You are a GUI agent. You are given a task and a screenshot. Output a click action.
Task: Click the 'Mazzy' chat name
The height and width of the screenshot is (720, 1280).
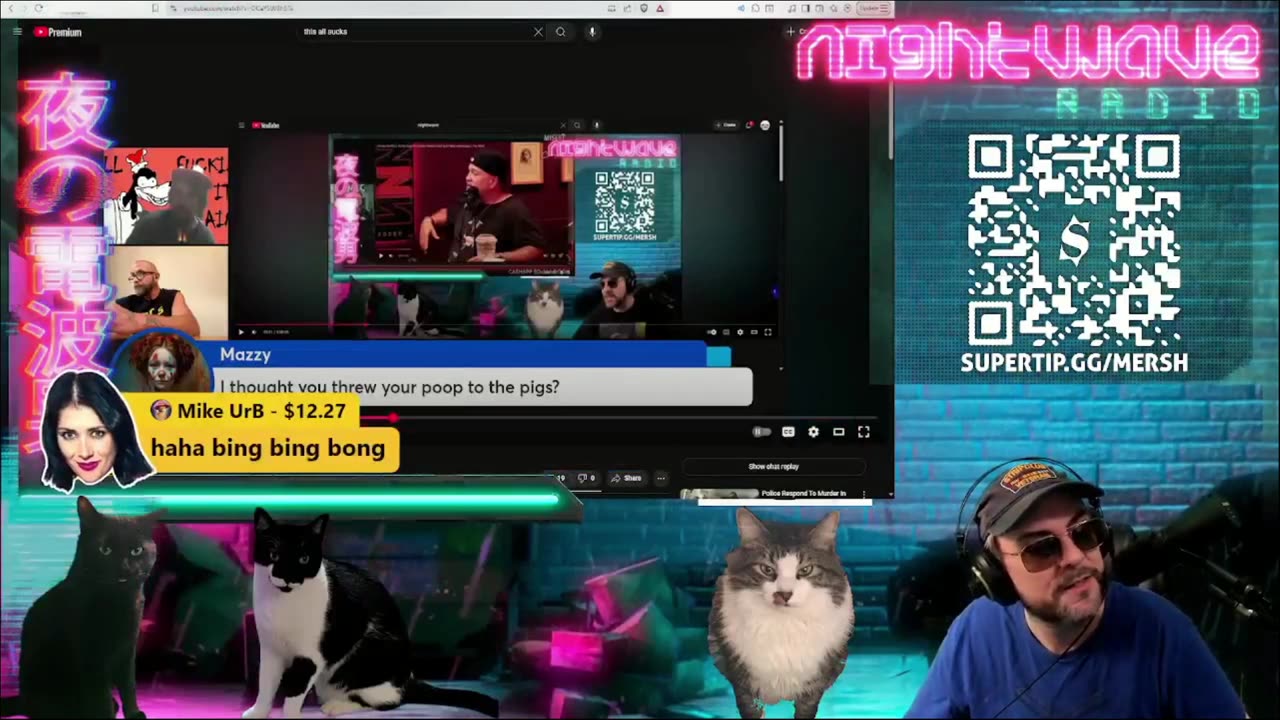pyautogui.click(x=245, y=355)
